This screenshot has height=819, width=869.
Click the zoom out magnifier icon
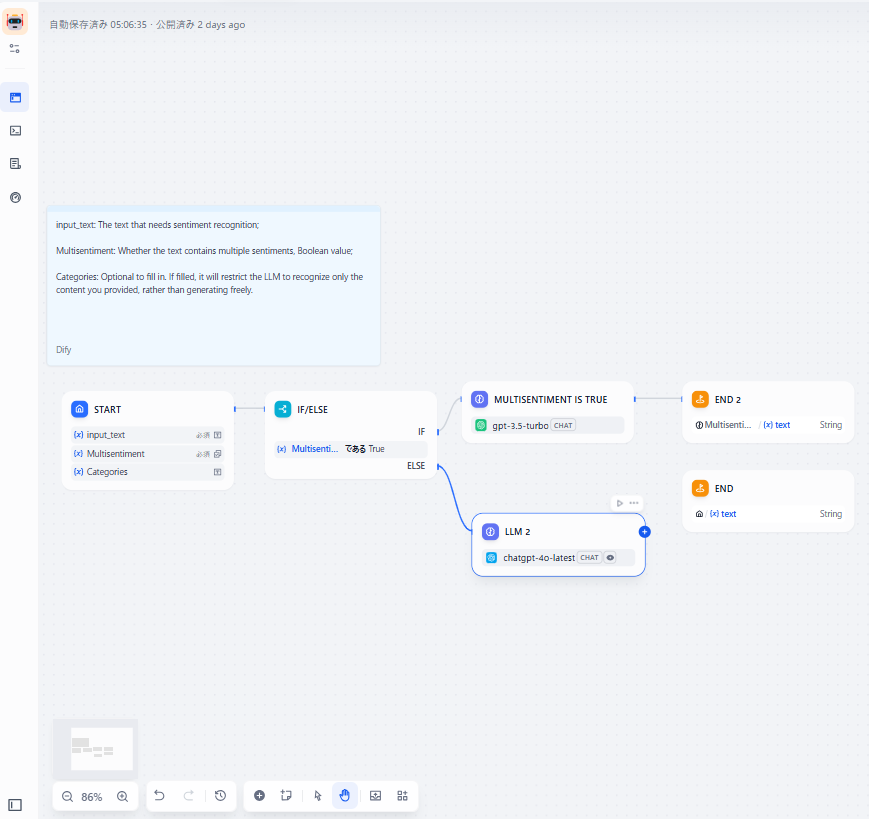coord(68,796)
